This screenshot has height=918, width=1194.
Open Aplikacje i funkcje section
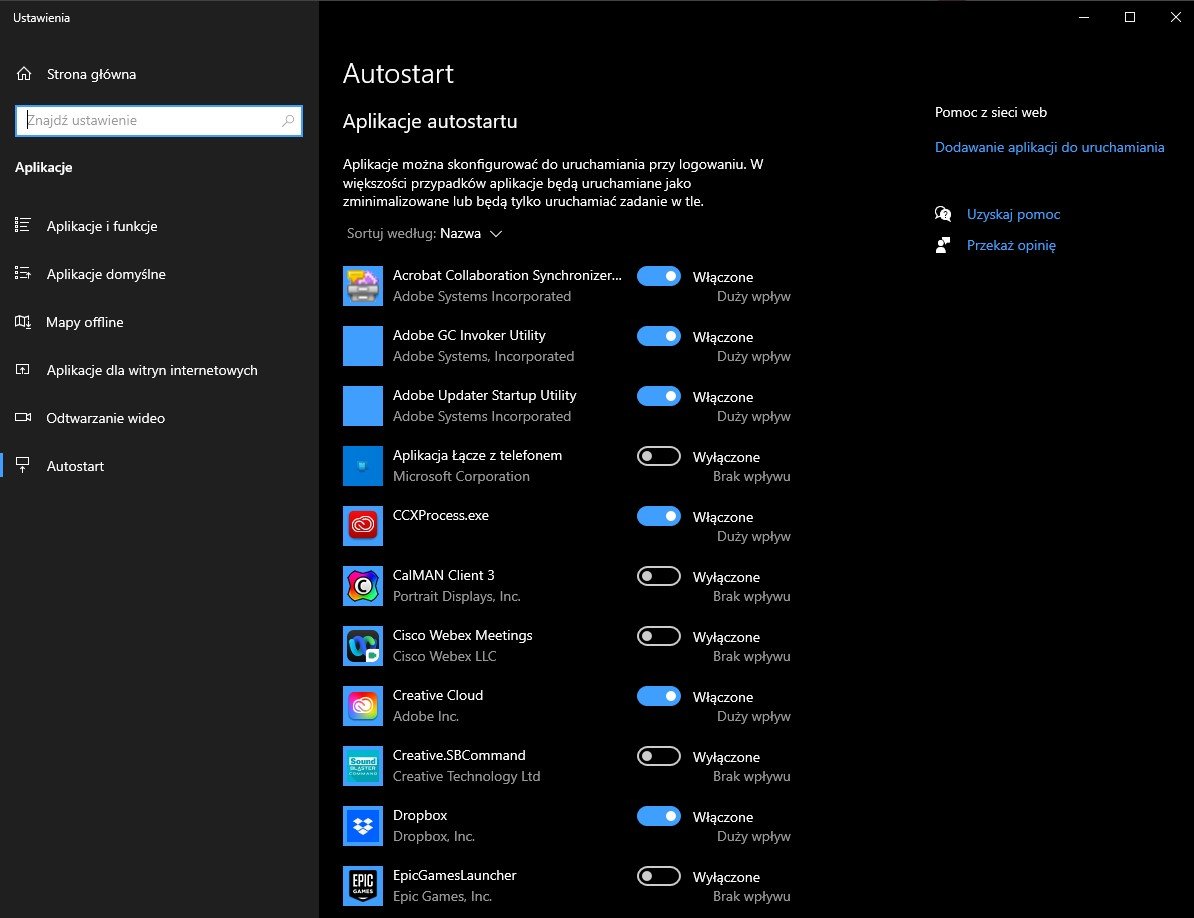[x=102, y=226]
